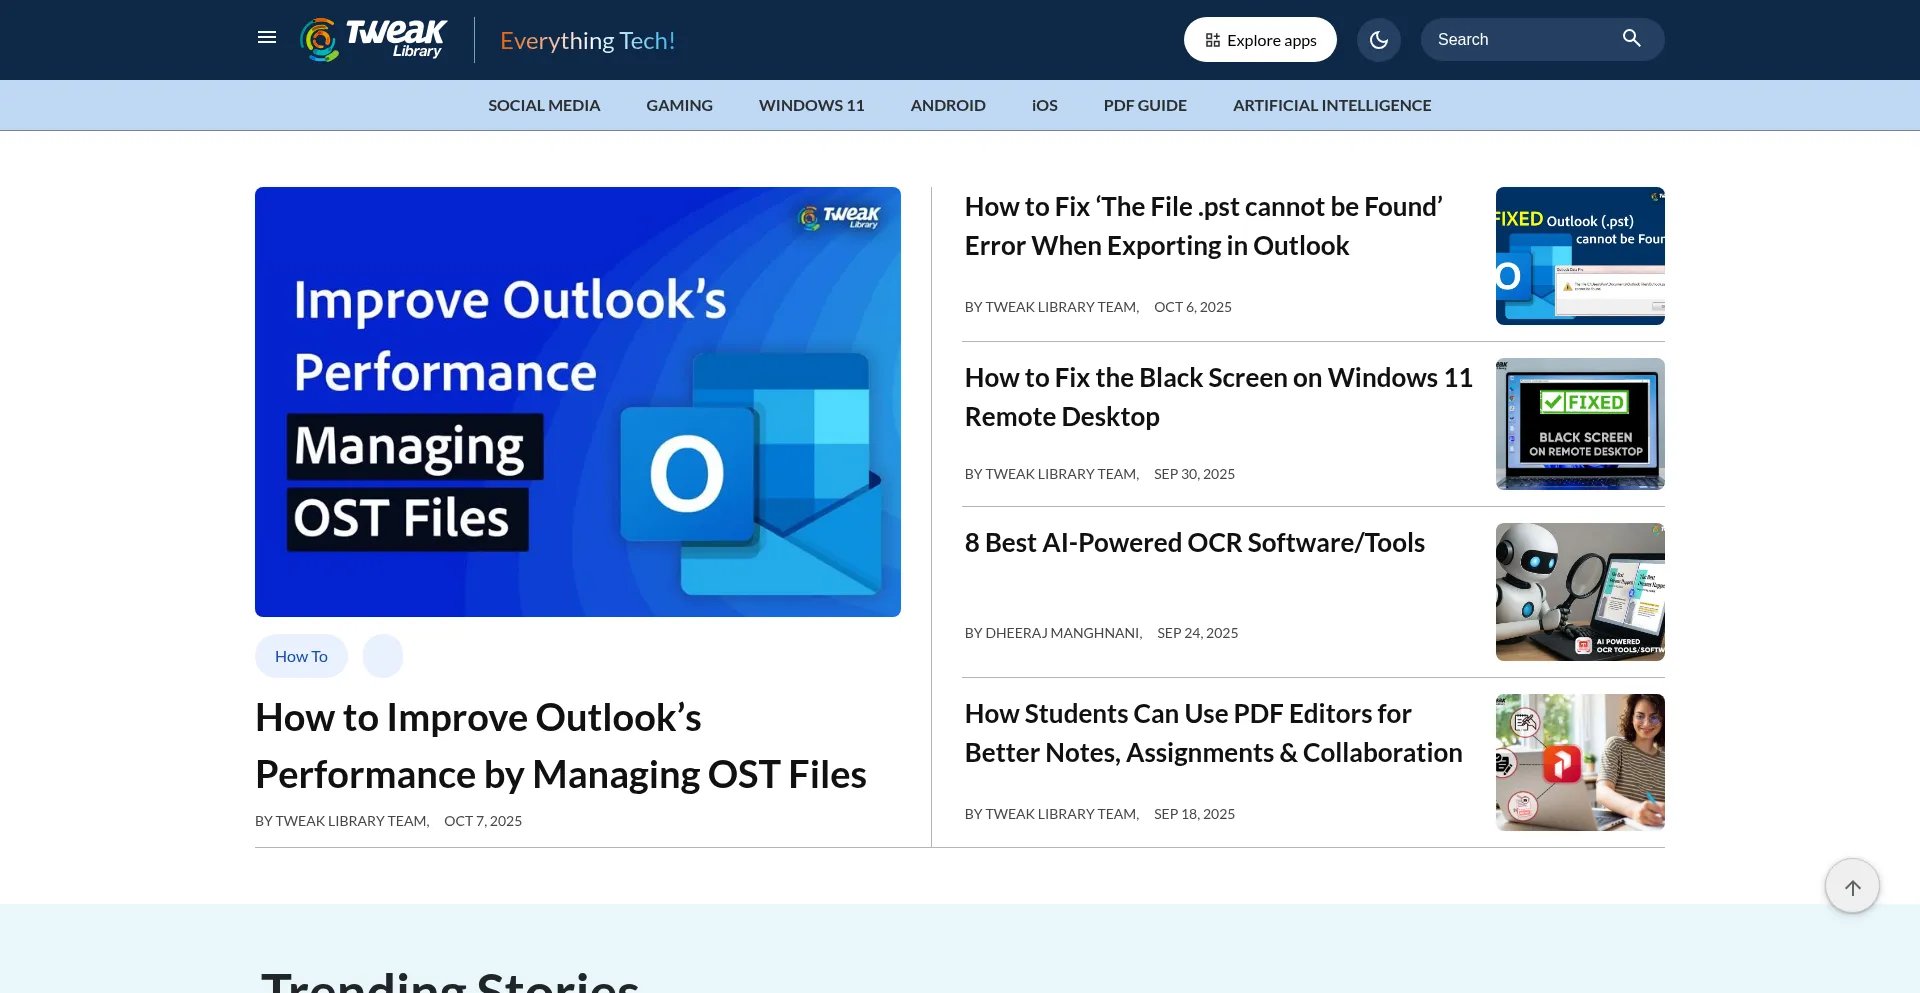Type in the Search input field
The height and width of the screenshot is (993, 1920).
coord(1520,40)
